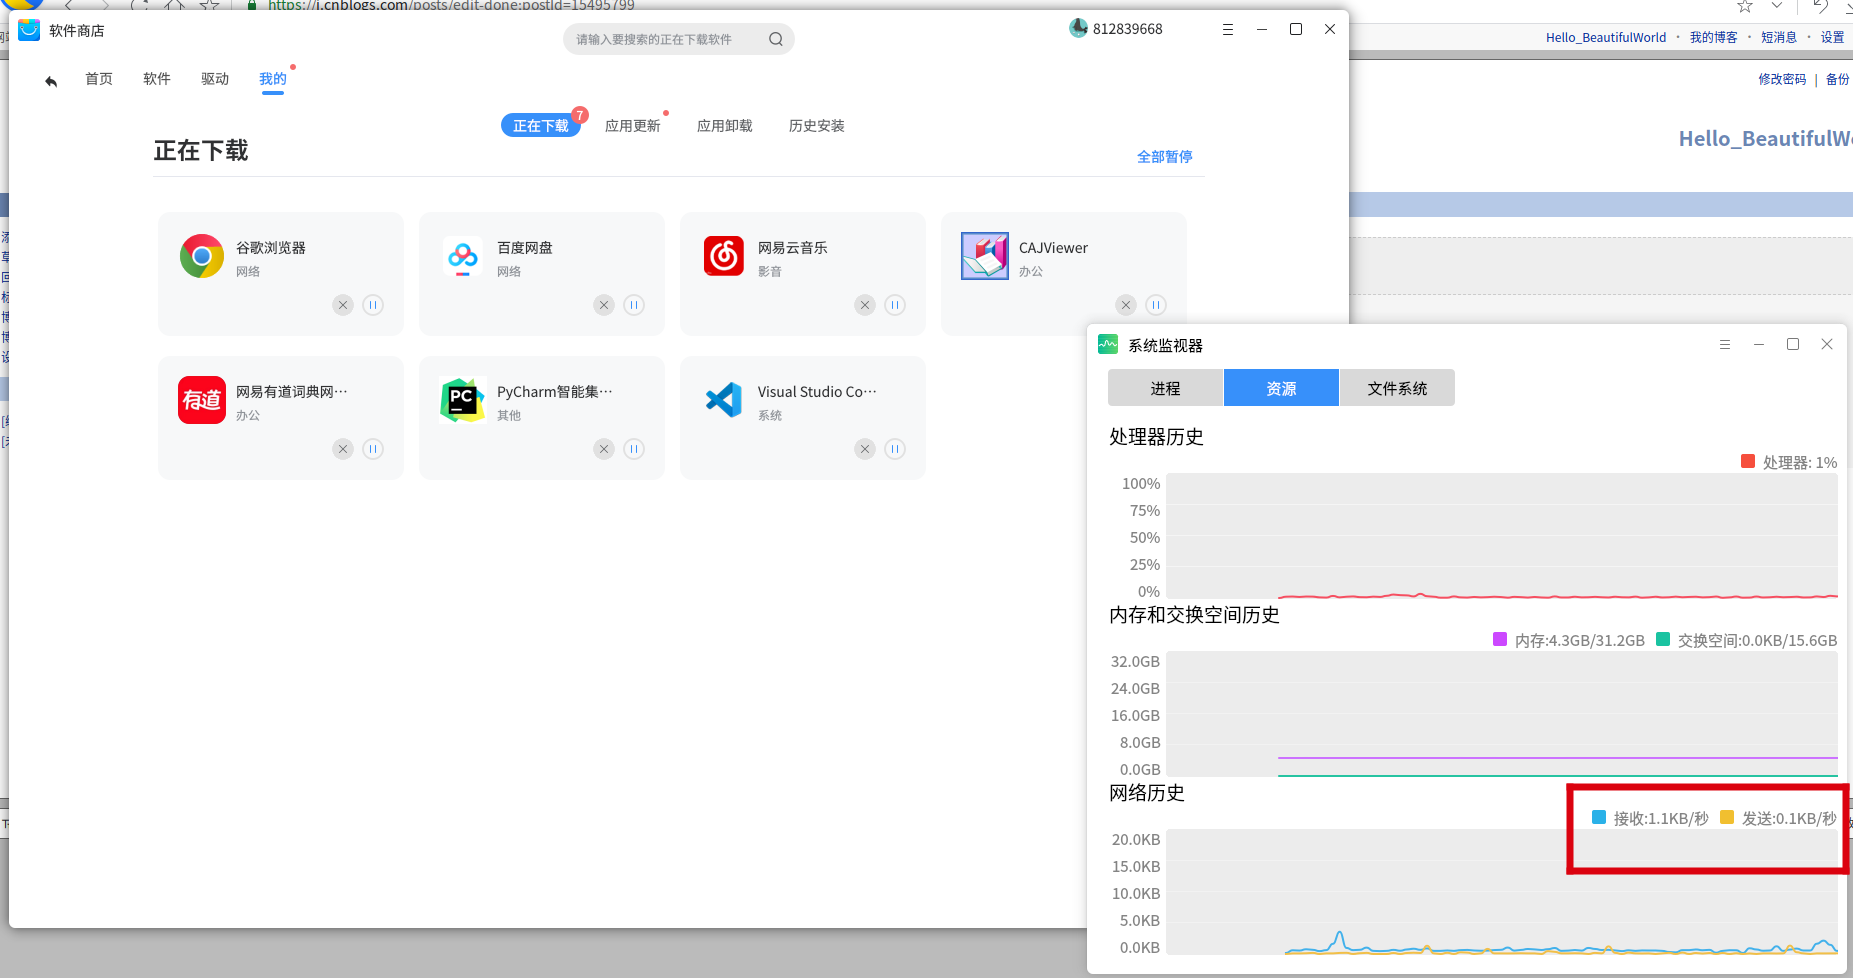1853x978 pixels.
Task: Click 修改密码 link in browser page
Action: [1783, 79]
